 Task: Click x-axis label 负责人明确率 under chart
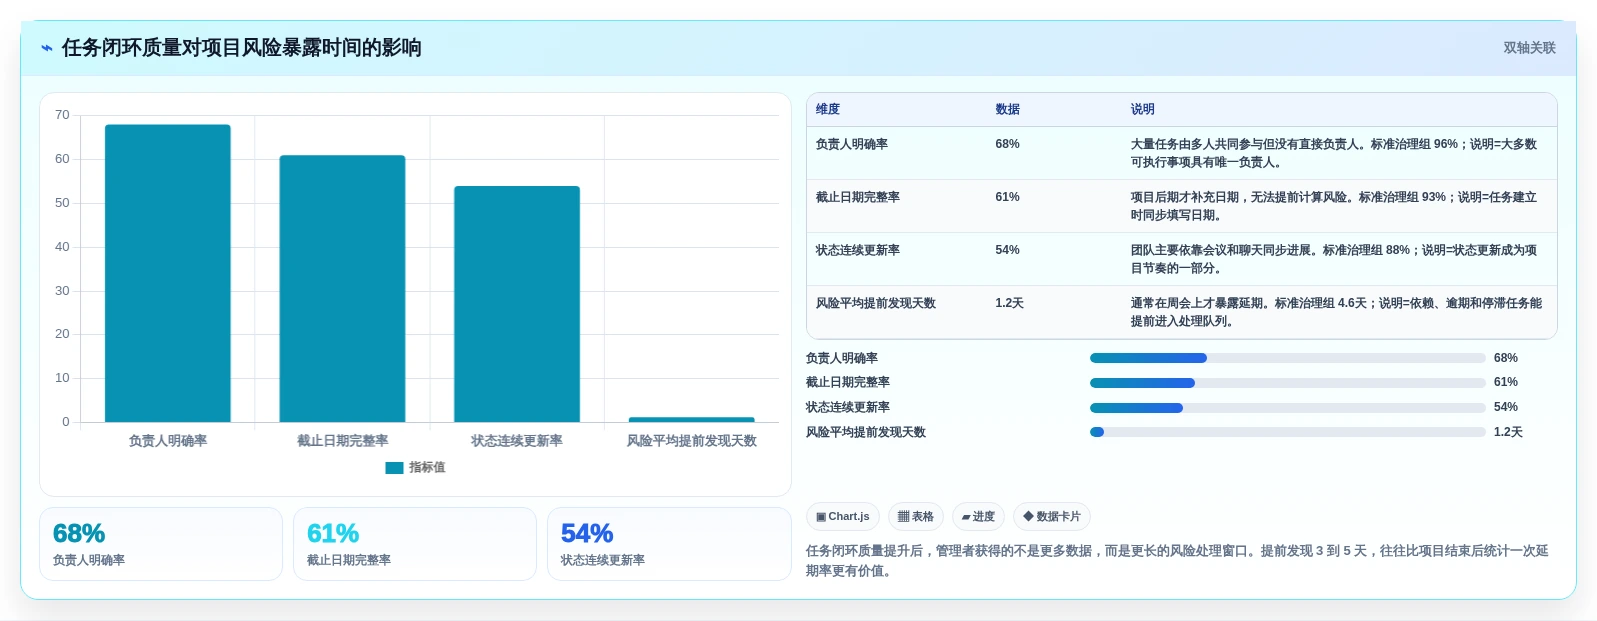coord(168,441)
